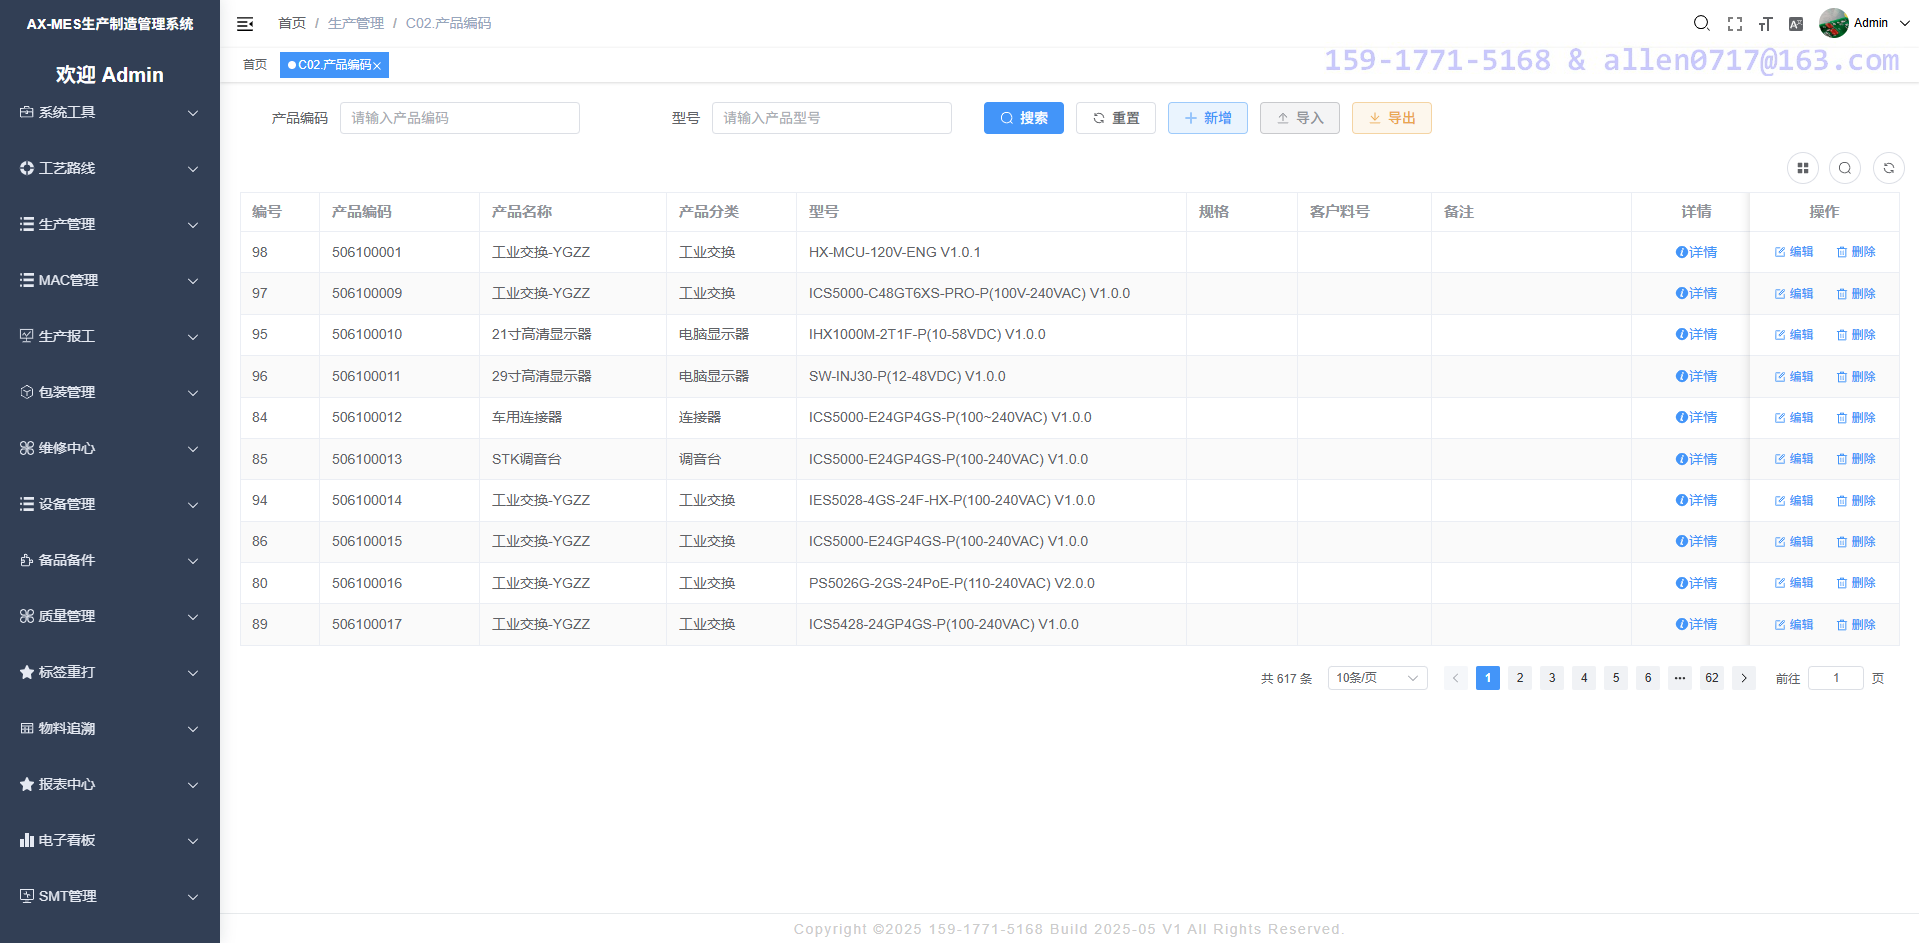Image resolution: width=1919 pixels, height=943 pixels.
Task: Click the 维修中心 sidebar icon
Action: tap(27, 448)
